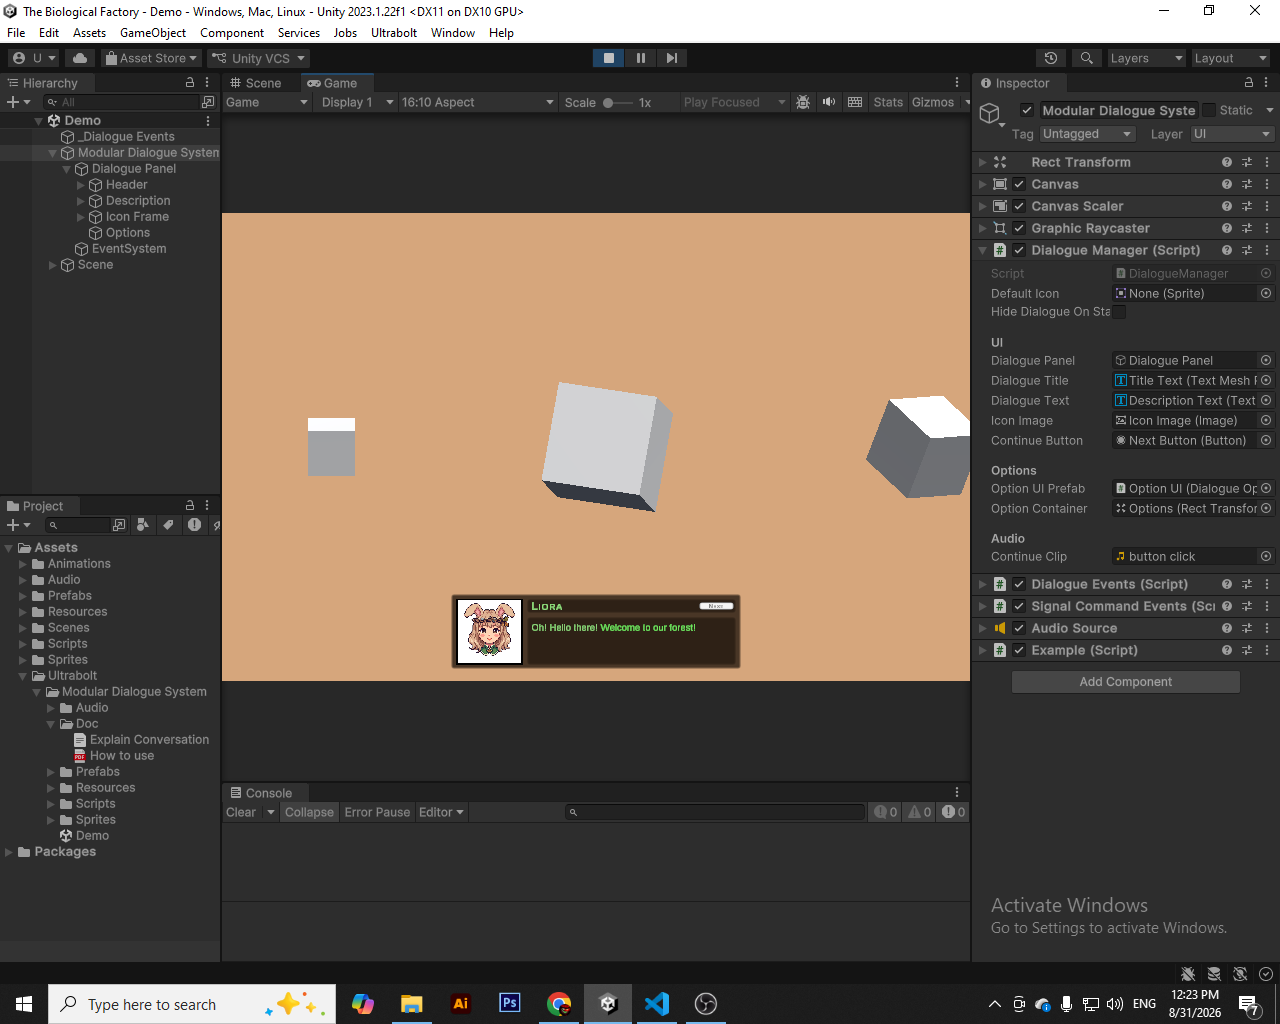
Task: Toggle the Static checkbox
Action: [1209, 110]
